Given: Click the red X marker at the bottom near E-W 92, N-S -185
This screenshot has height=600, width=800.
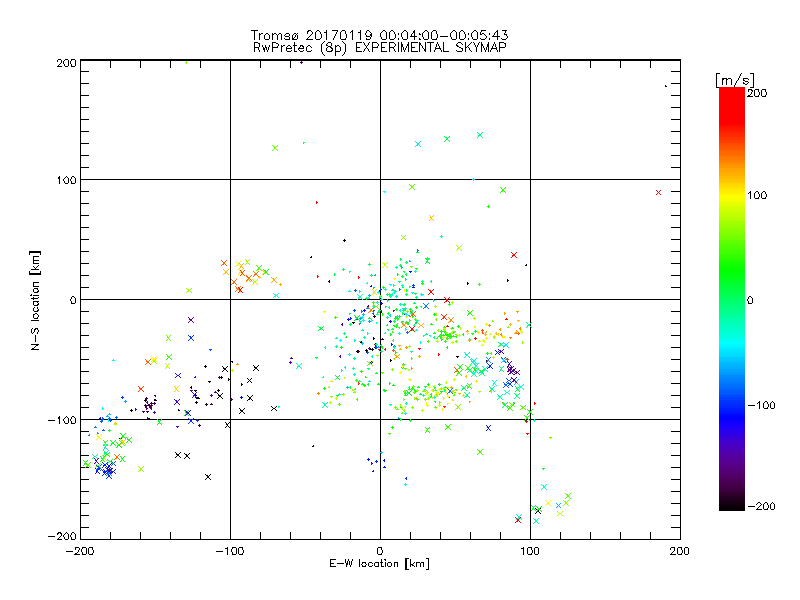Looking at the screenshot, I should 518,520.
